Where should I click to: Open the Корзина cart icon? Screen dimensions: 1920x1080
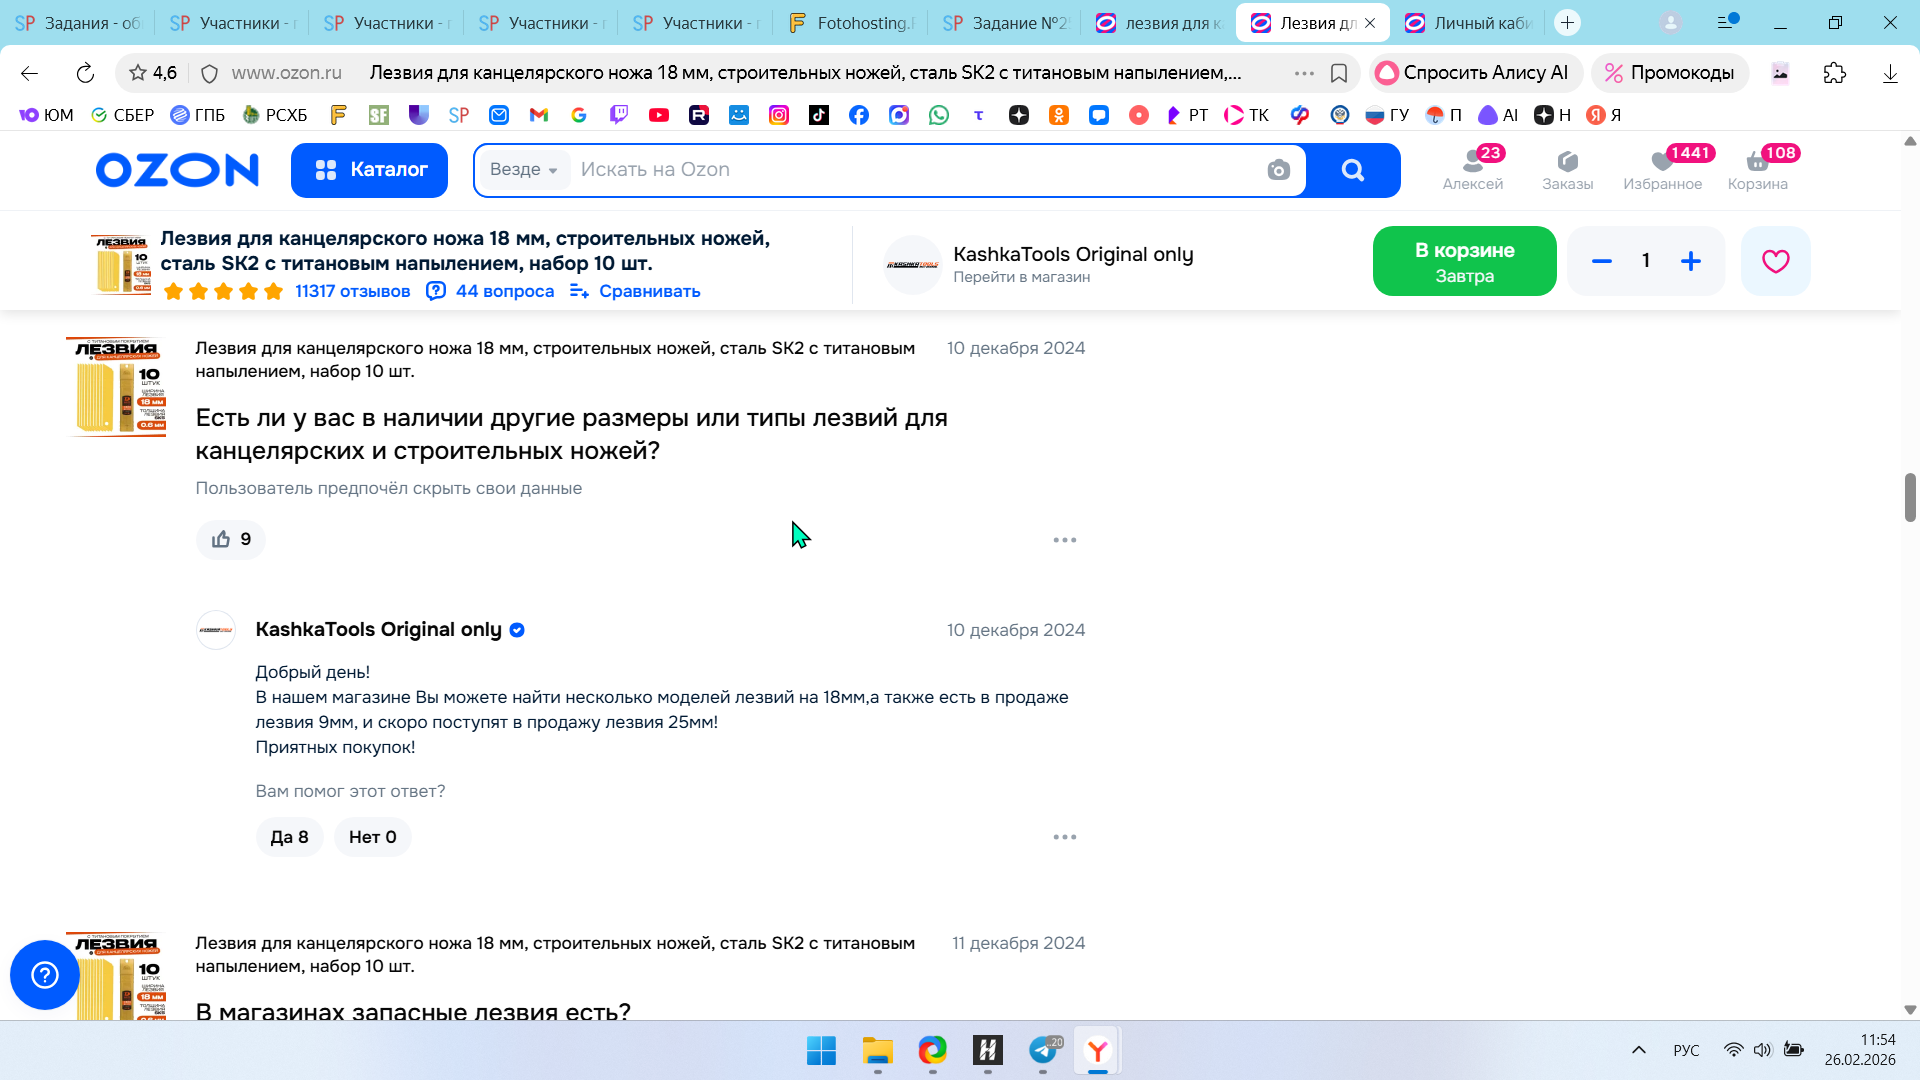coord(1757,169)
